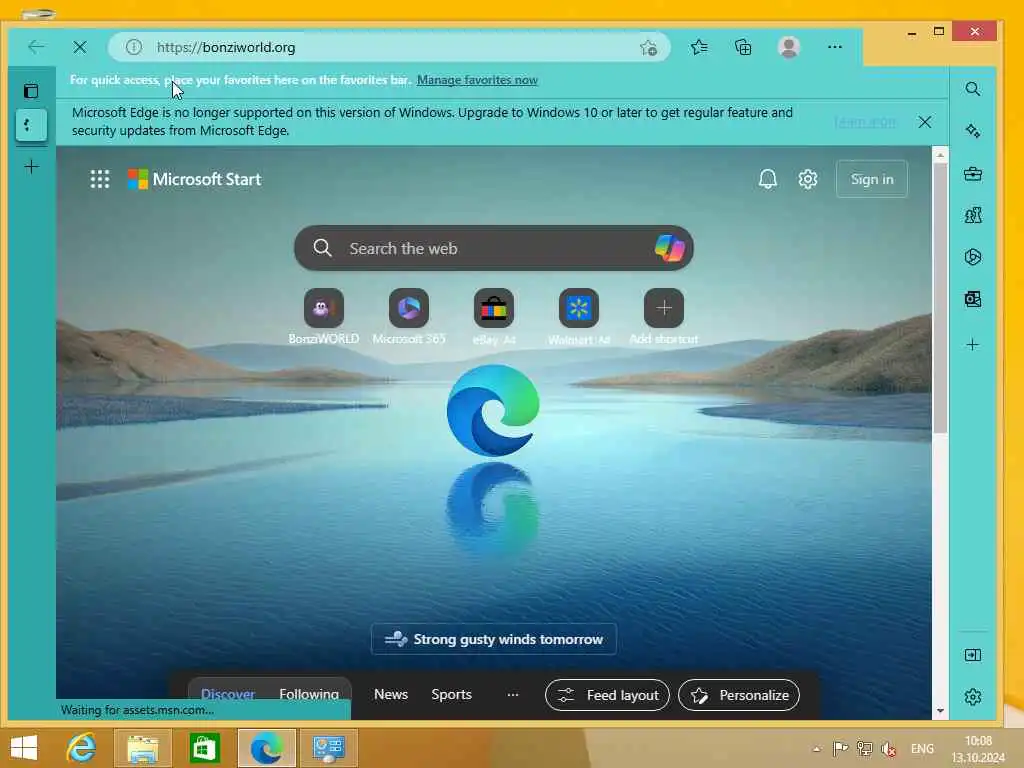The width and height of the screenshot is (1024, 768).
Task: Open the Copilot sparkle sidebar icon
Action: pos(972,131)
